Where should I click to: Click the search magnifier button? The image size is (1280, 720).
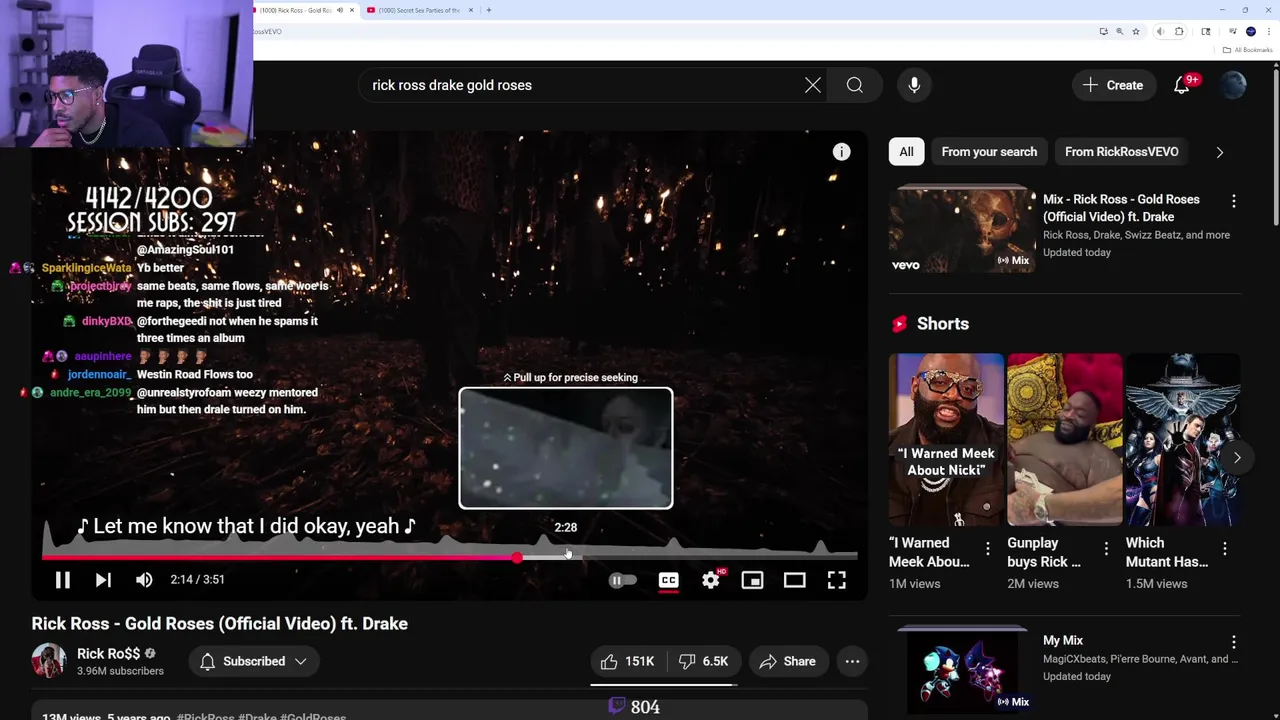[x=855, y=85]
